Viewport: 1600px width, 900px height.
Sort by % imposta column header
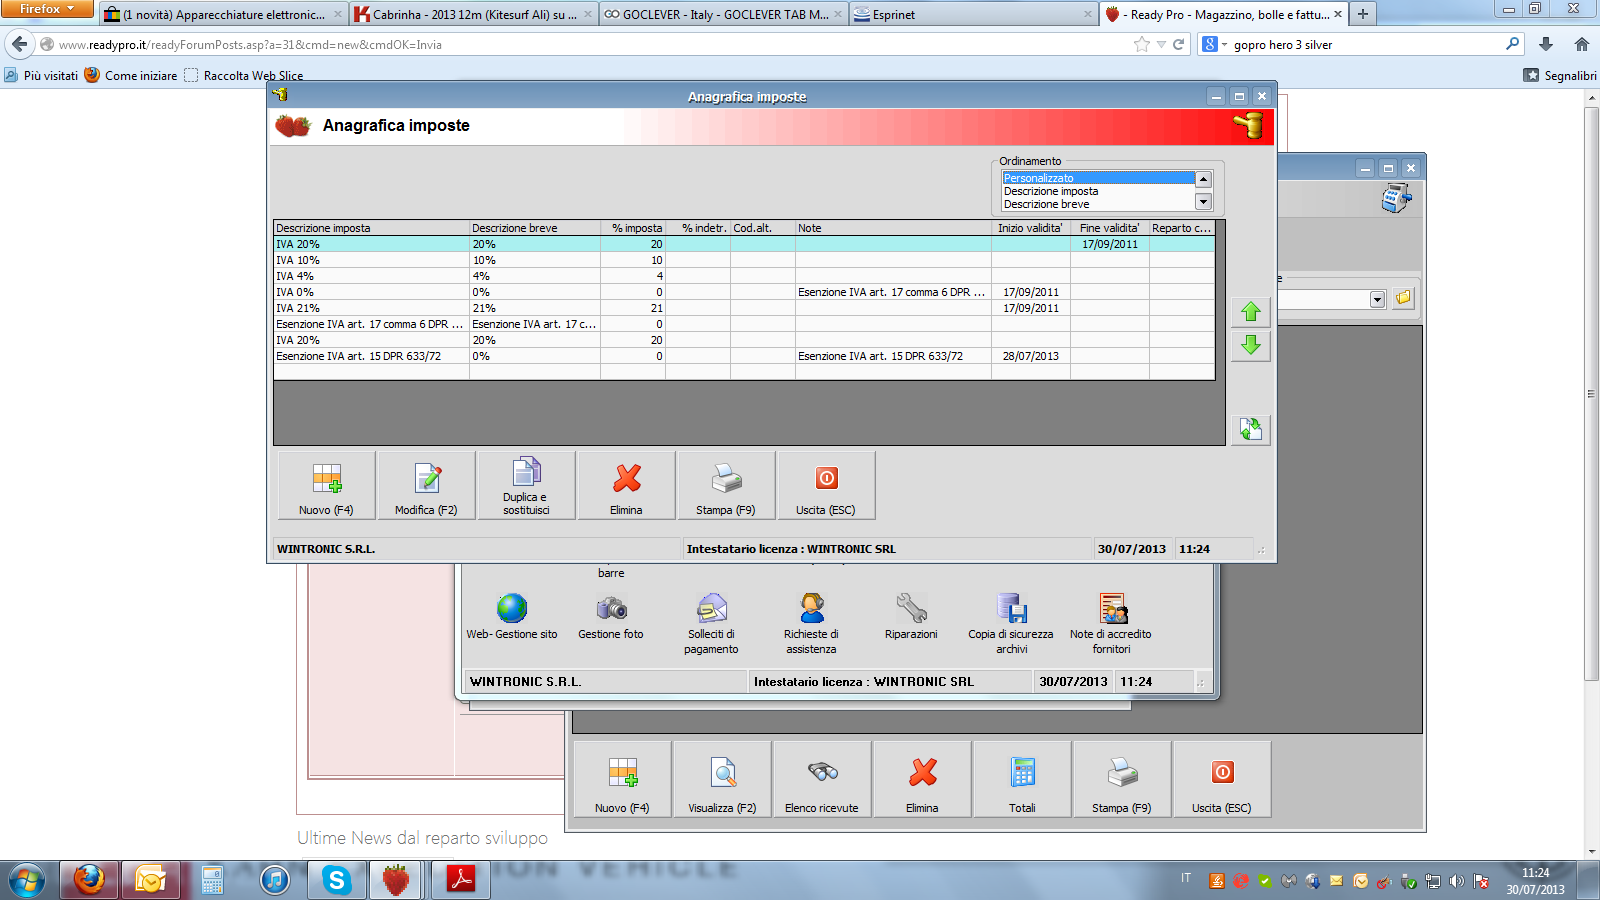click(x=633, y=228)
